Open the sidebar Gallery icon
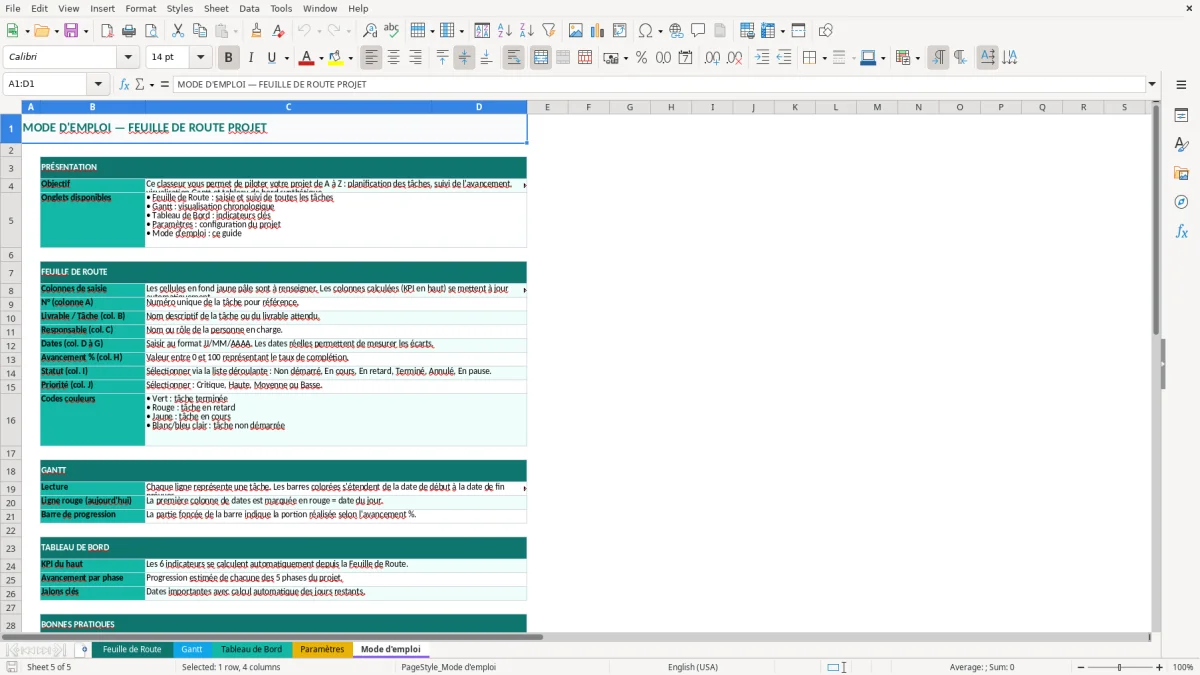The width and height of the screenshot is (1200, 675). 1181,173
